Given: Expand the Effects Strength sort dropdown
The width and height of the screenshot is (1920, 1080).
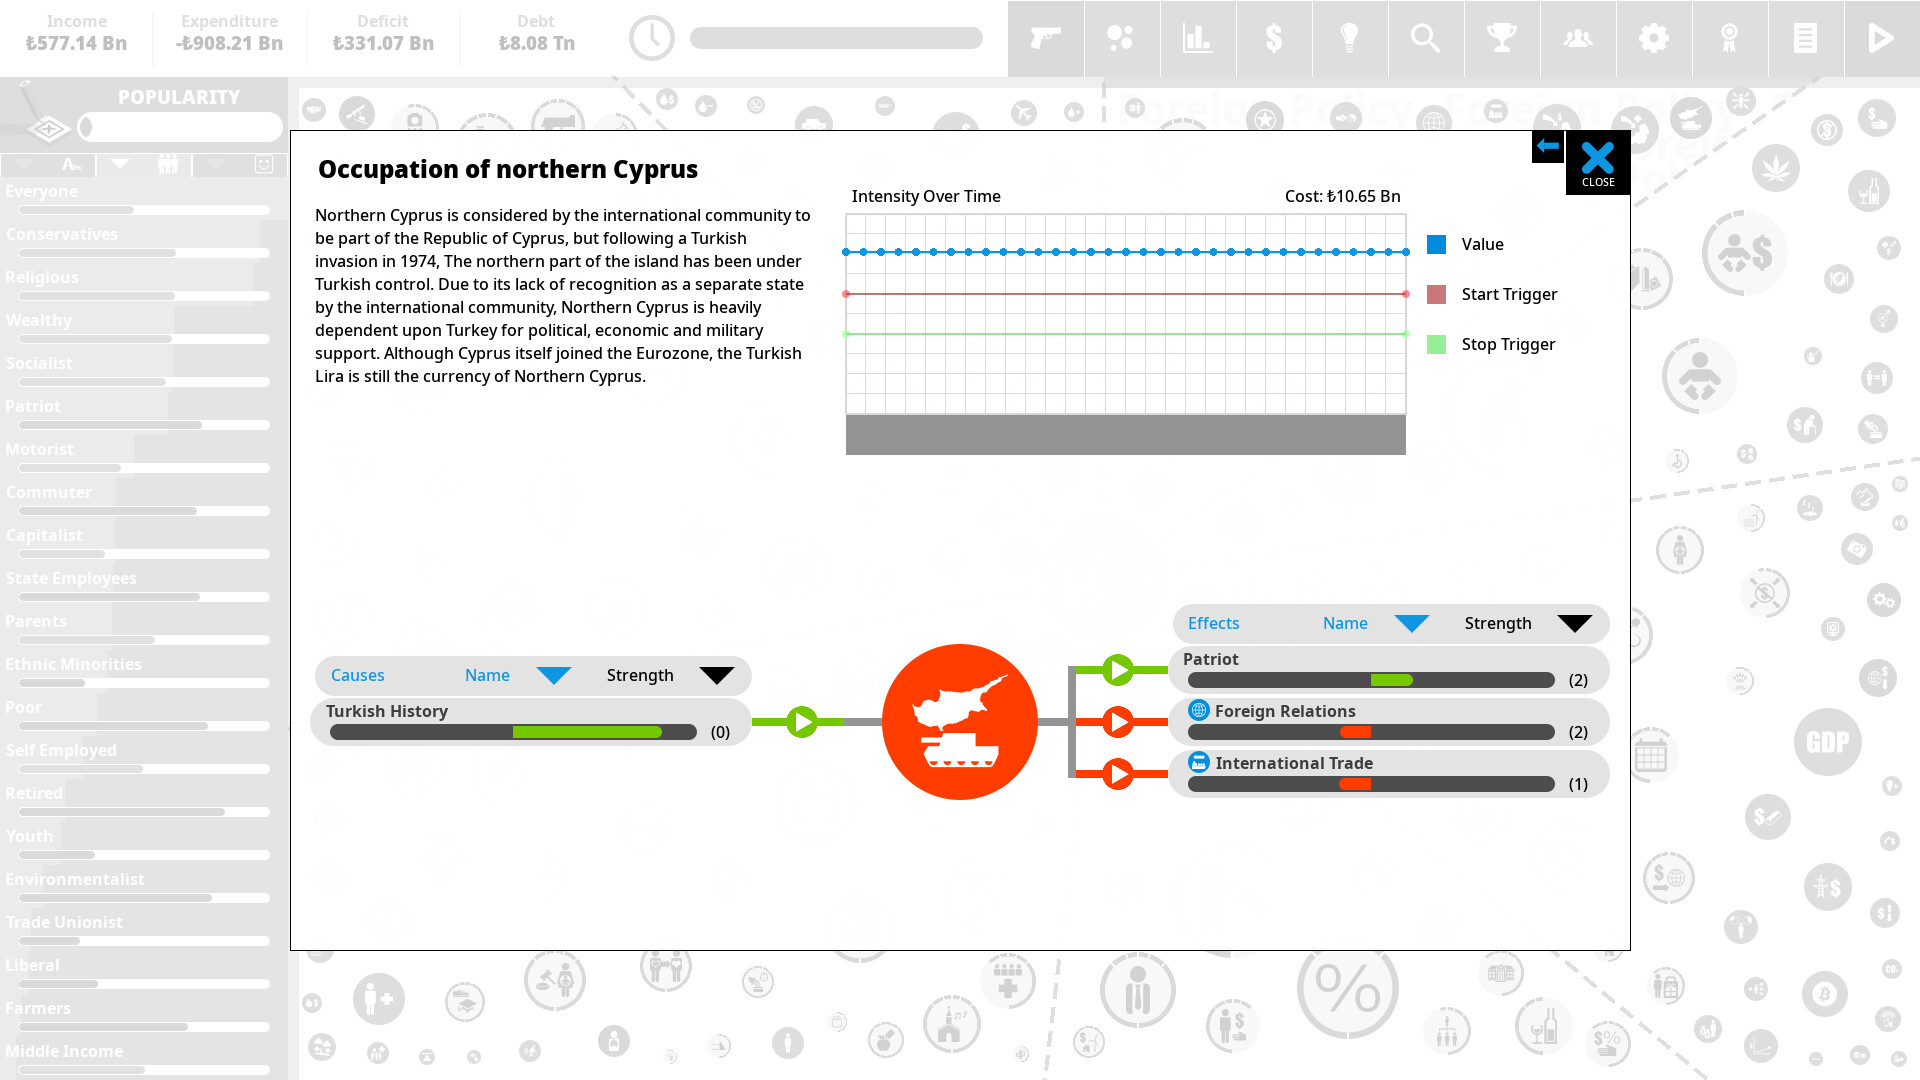Looking at the screenshot, I should (x=1571, y=622).
